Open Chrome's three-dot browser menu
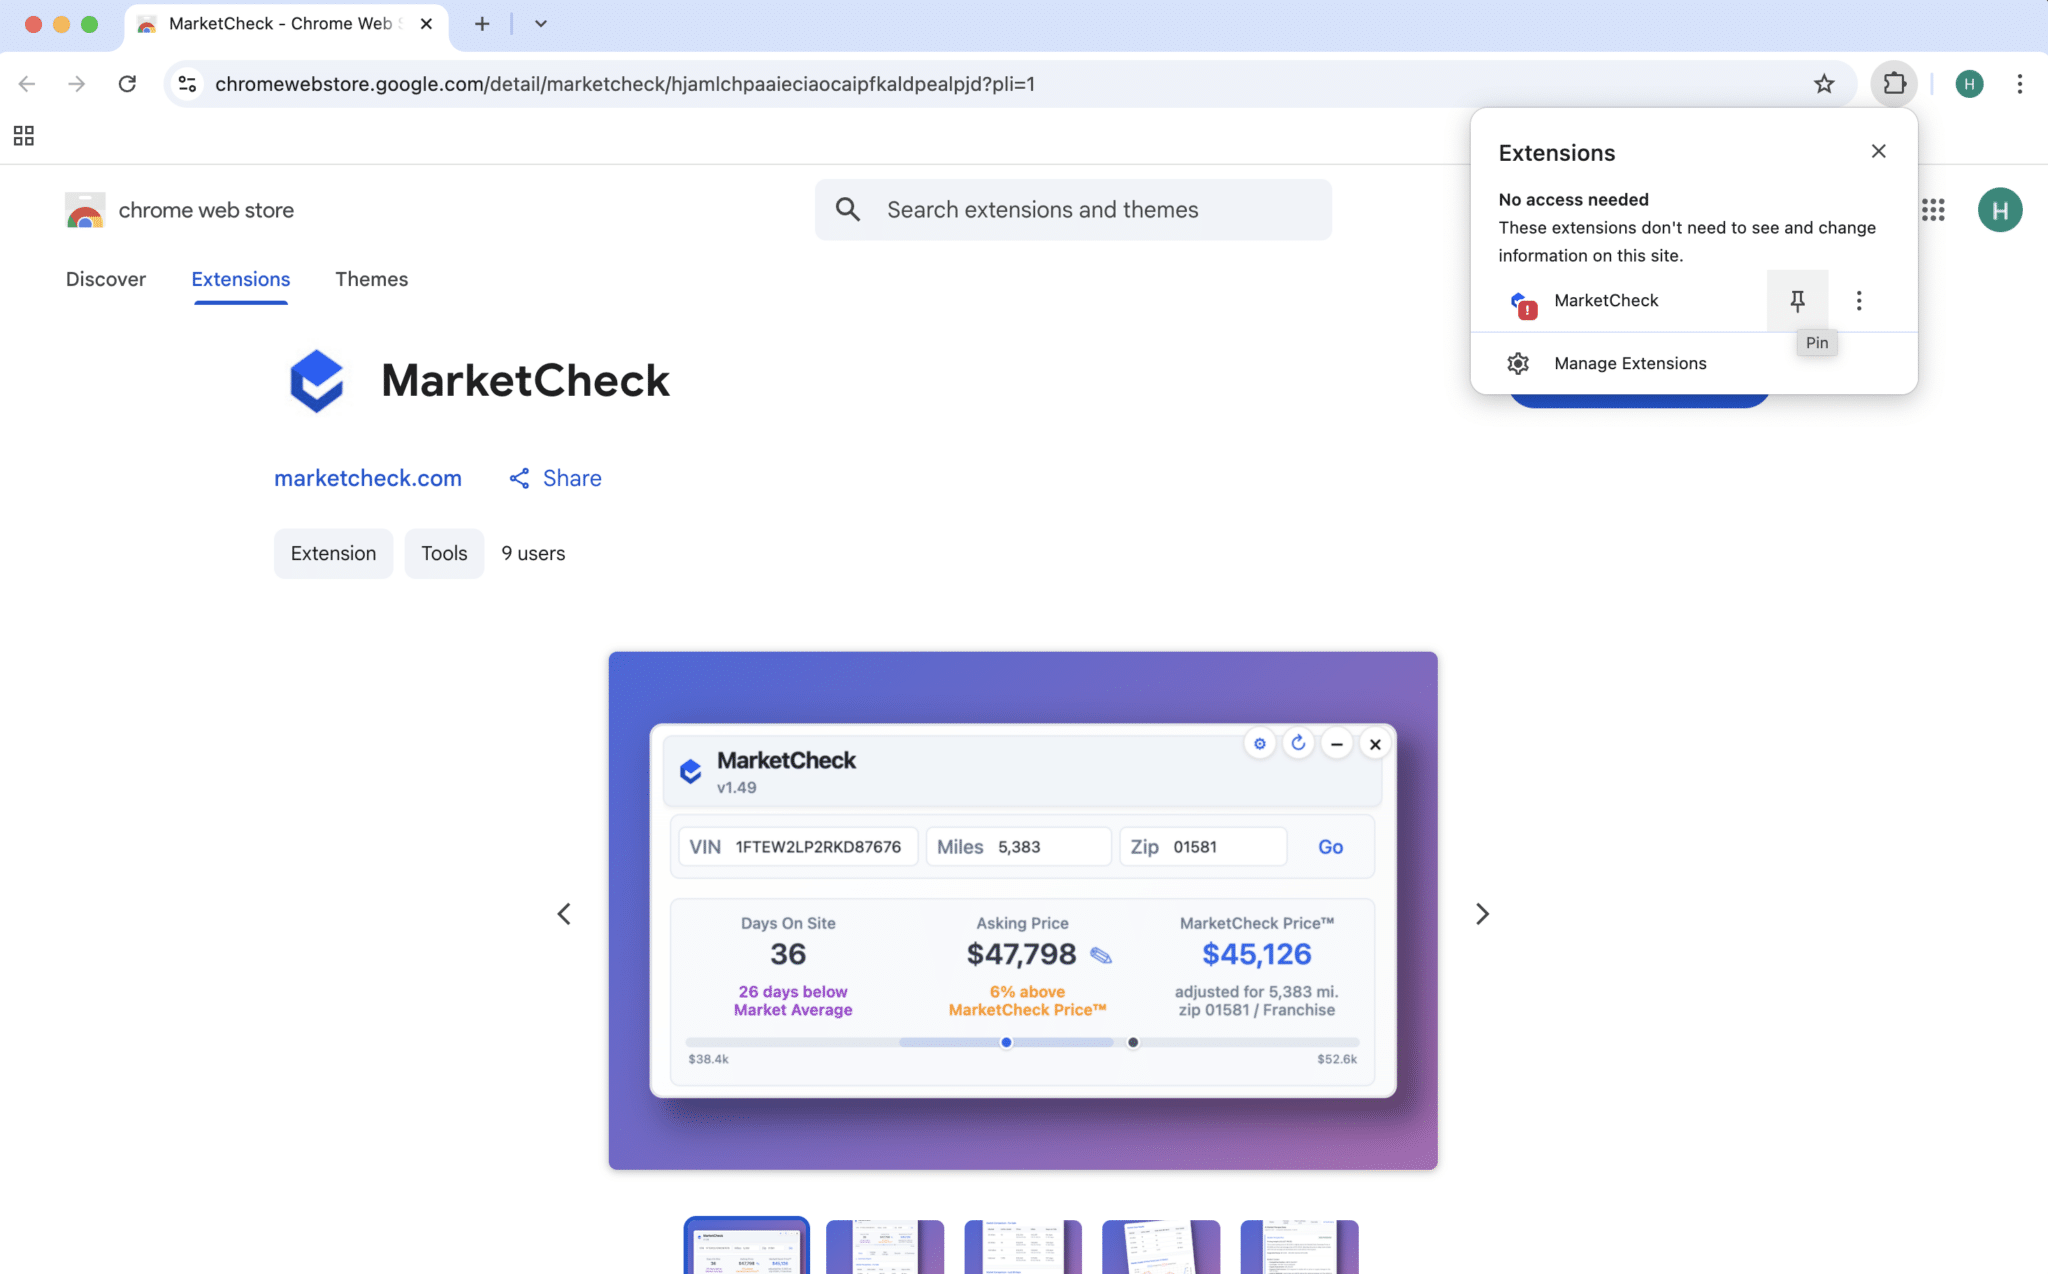Image resolution: width=2048 pixels, height=1274 pixels. [x=2021, y=84]
